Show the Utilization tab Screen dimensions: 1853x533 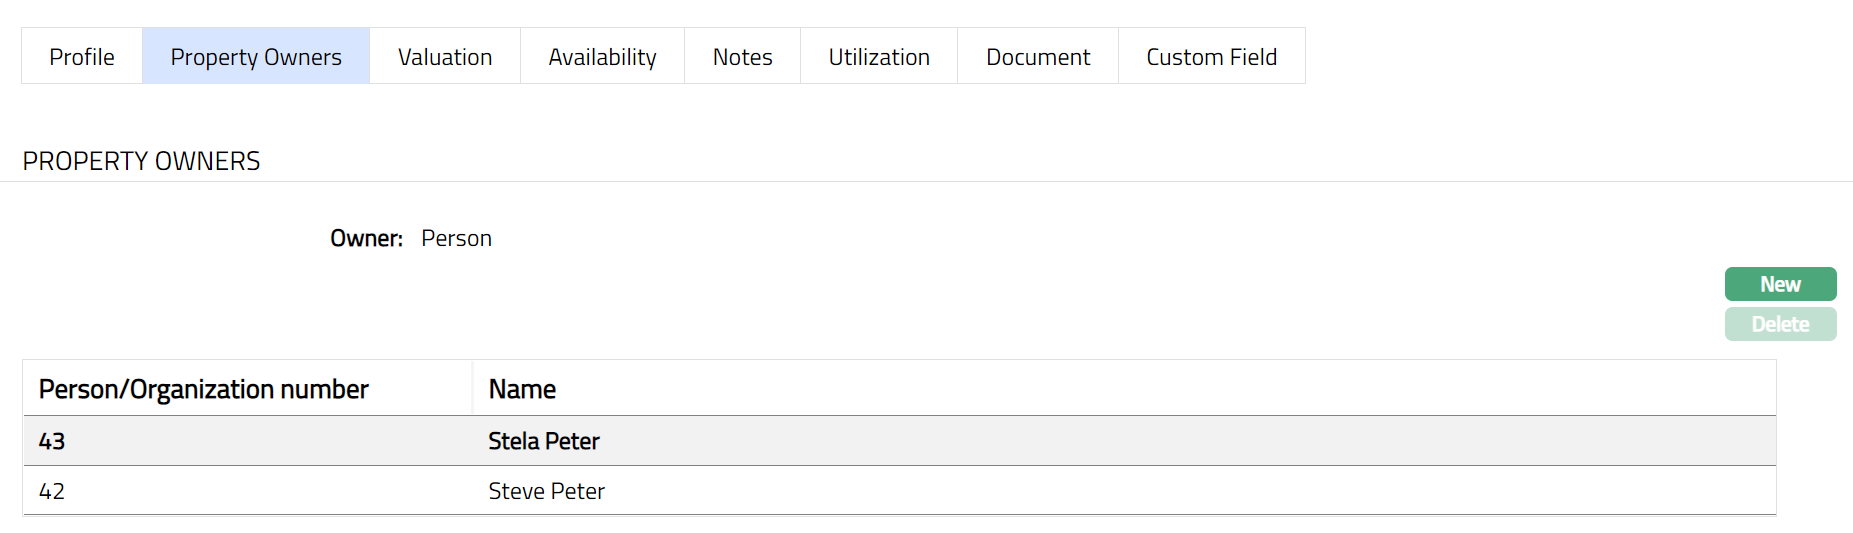tap(879, 57)
